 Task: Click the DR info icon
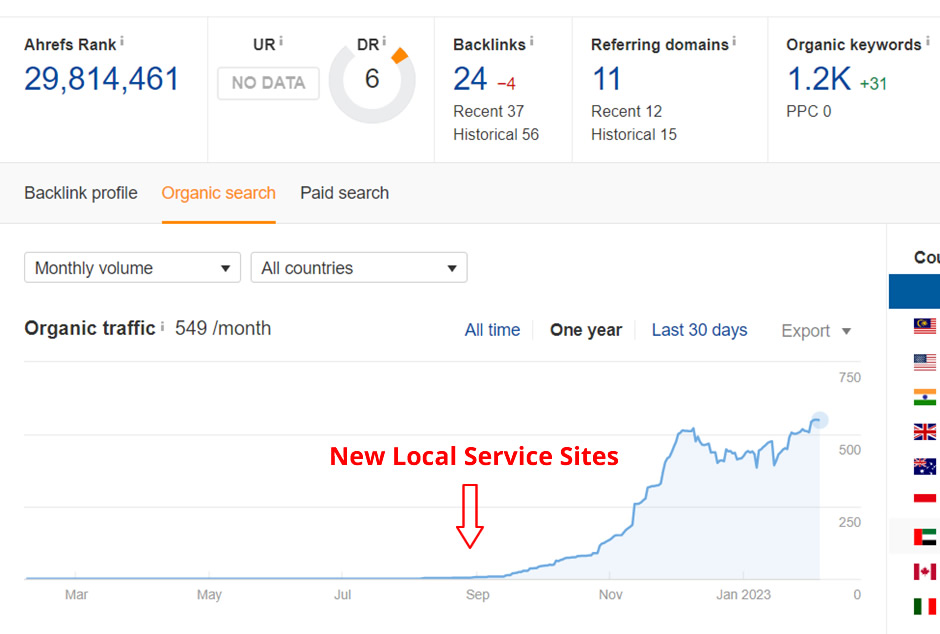pos(384,41)
